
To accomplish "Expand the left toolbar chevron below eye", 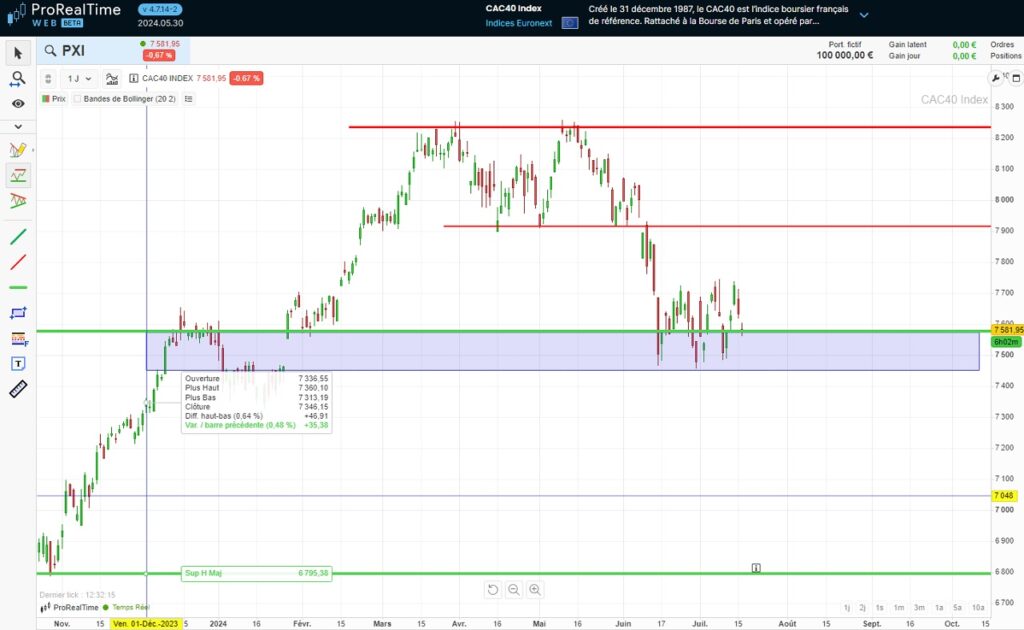I will tap(18, 126).
